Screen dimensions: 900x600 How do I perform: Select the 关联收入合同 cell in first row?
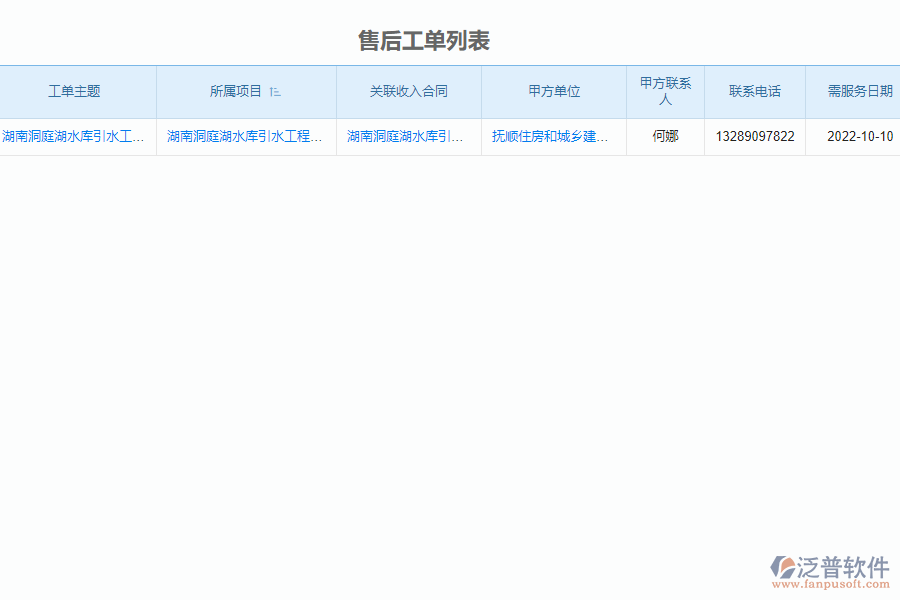[x=408, y=136]
